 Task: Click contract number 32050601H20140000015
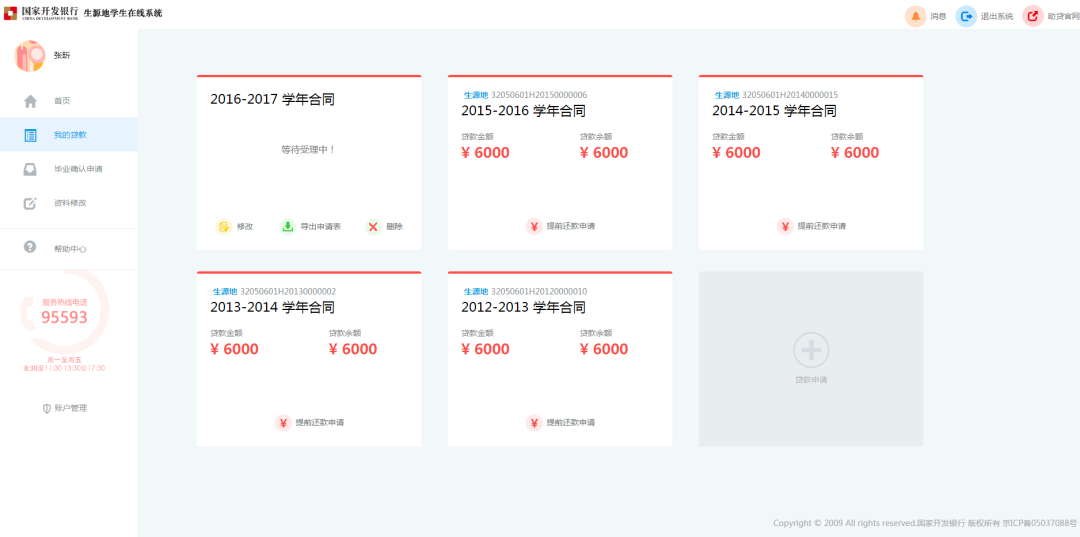pos(790,95)
